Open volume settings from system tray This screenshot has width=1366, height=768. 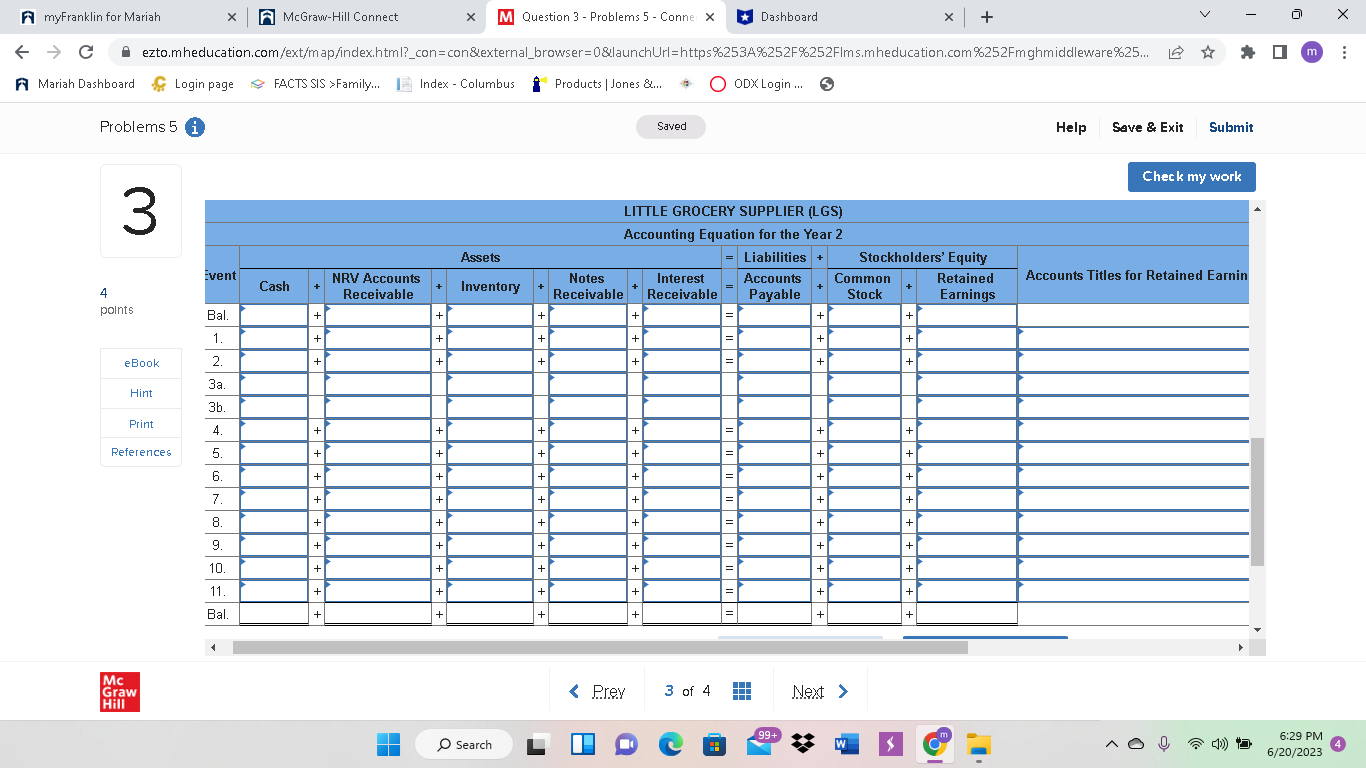click(x=1221, y=744)
